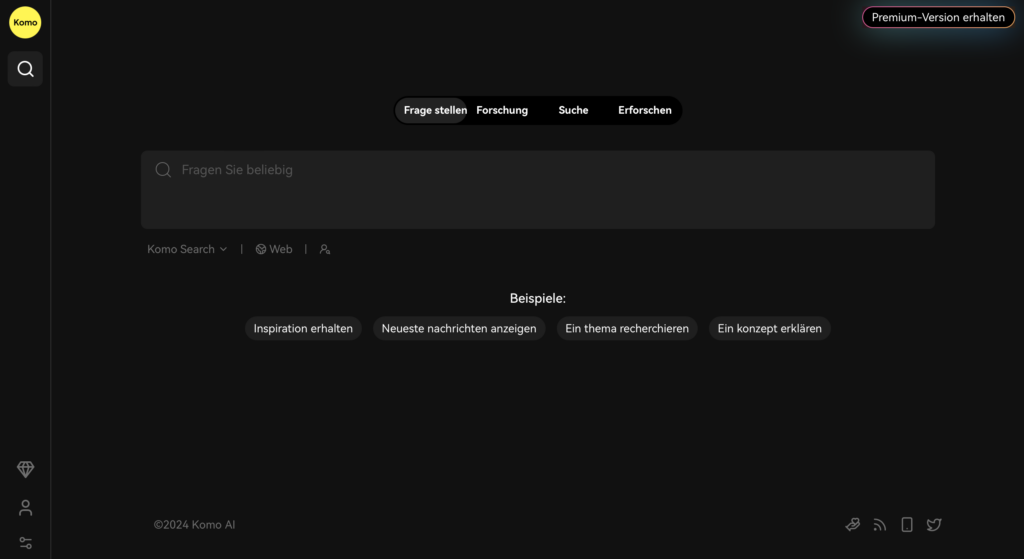This screenshot has width=1024, height=559.
Task: Click the people search persona icon
Action: (325, 249)
